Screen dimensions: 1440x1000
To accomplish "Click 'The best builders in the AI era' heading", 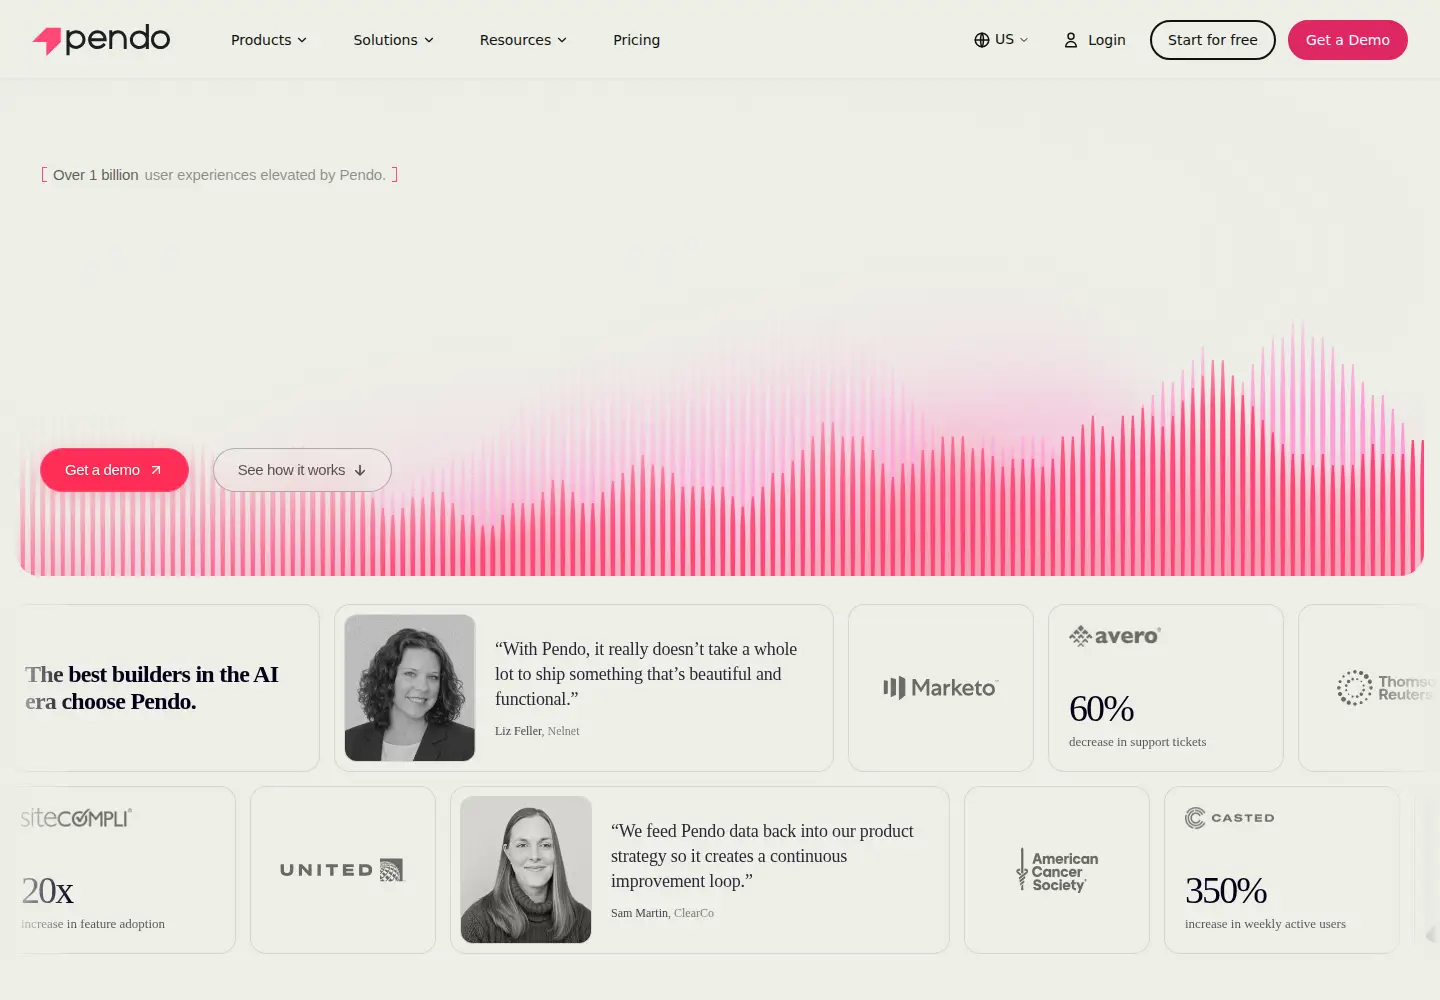I will click(x=152, y=688).
